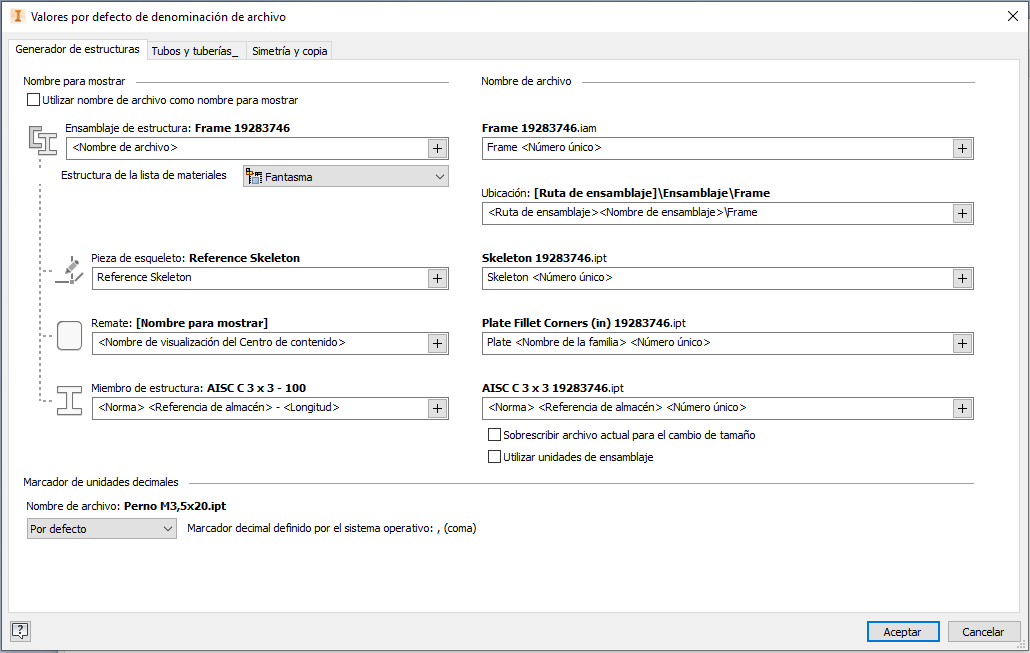The image size is (1030, 653).
Task: Click plus button next to Frame <Número único> field
Action: click(962, 148)
